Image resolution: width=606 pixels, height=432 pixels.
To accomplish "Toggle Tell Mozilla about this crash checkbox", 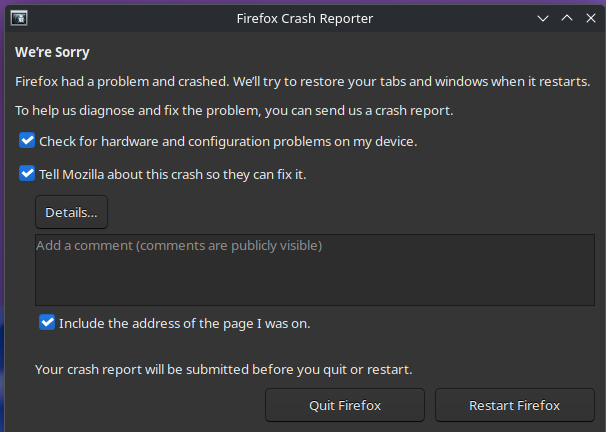I will (x=27, y=173).
